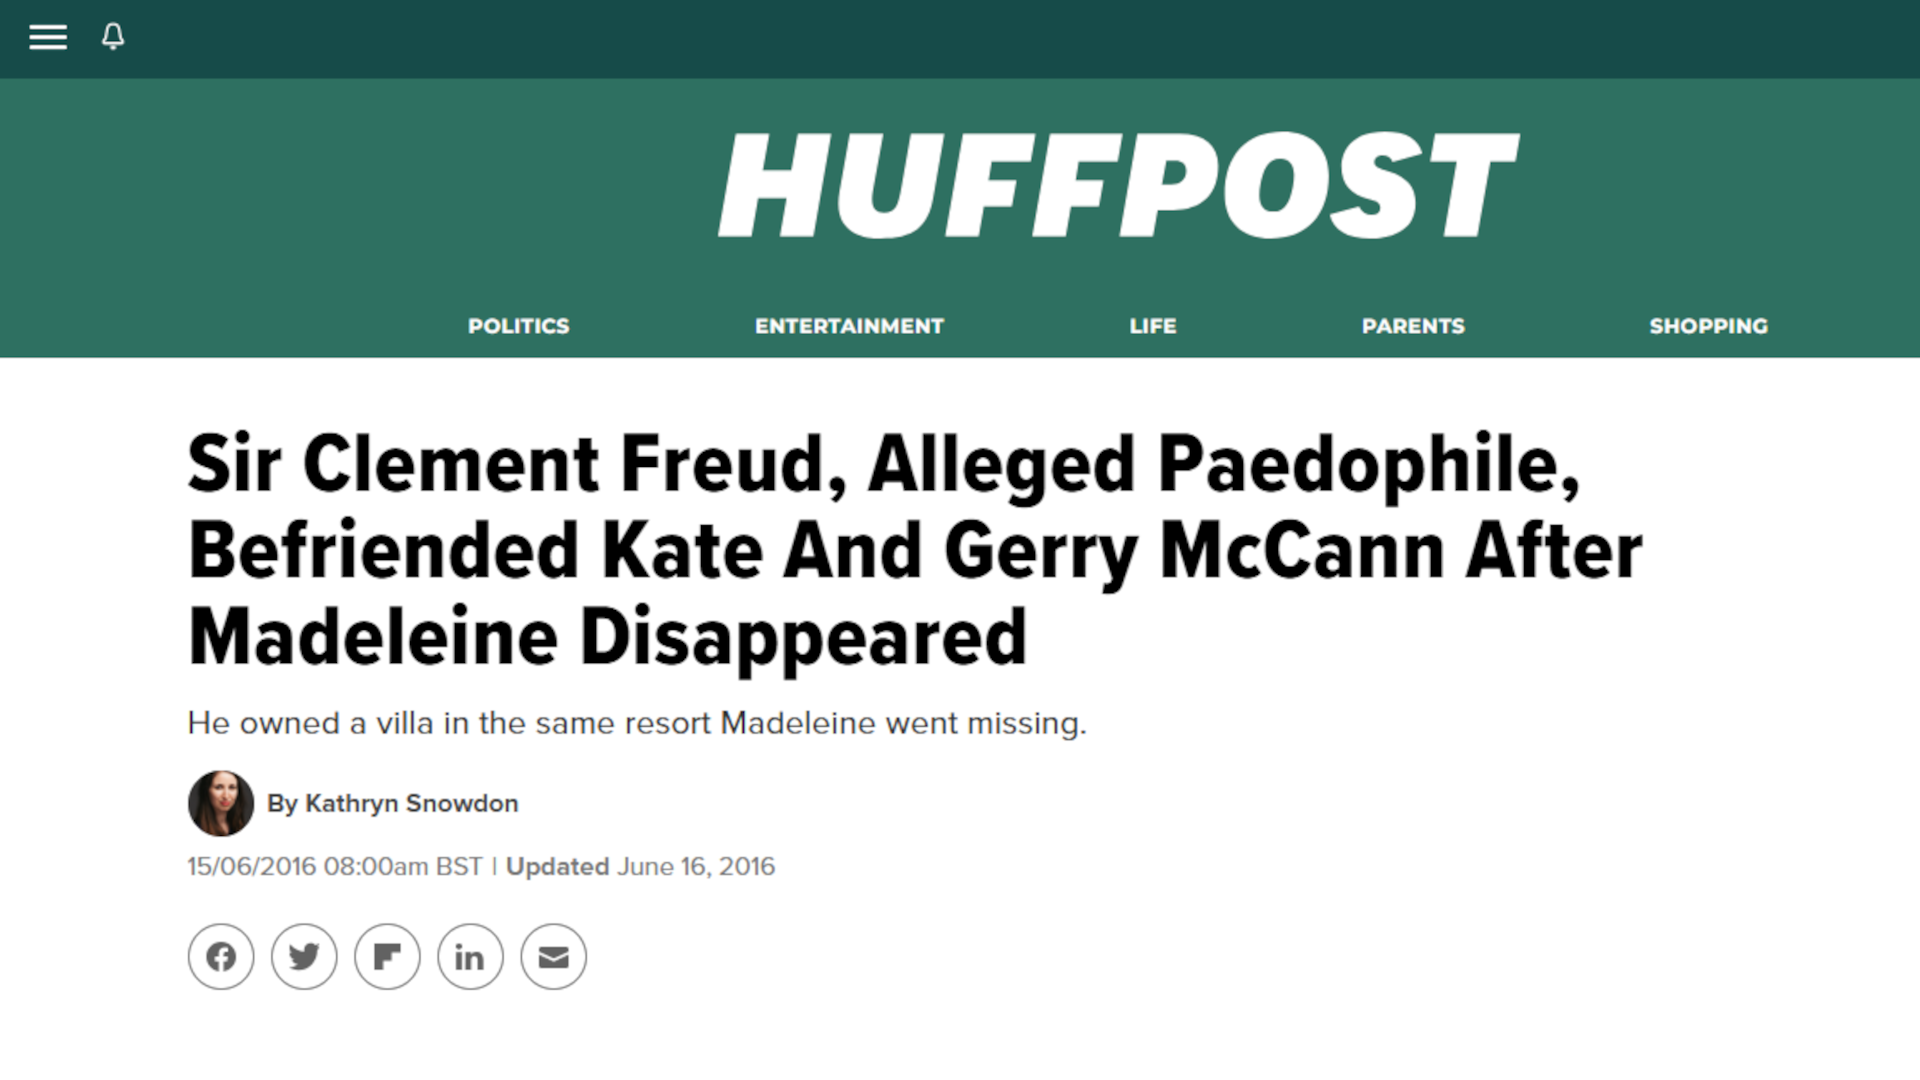Share the article via Flipboard
Image resolution: width=1920 pixels, height=1080 pixels.
[x=386, y=956]
